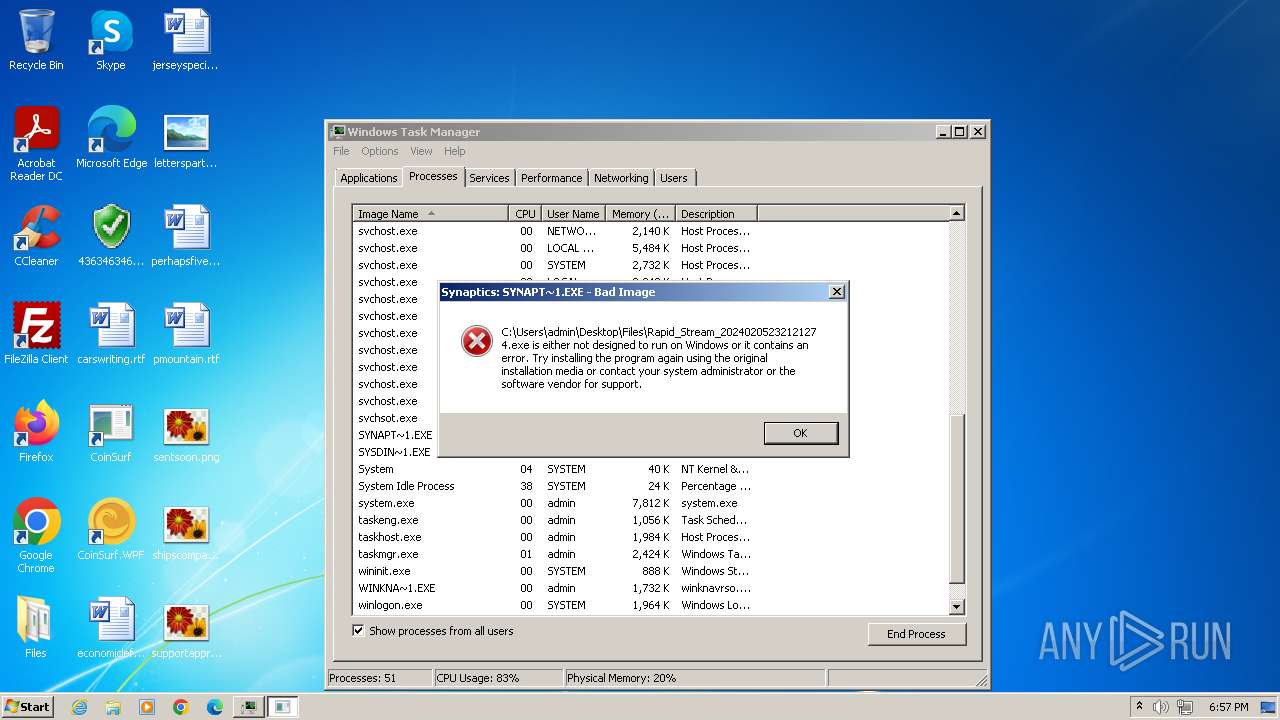Viewport: 1280px width, 720px height.
Task: Open the pmountain.rtf desktop file
Action: pyautogui.click(x=186, y=334)
